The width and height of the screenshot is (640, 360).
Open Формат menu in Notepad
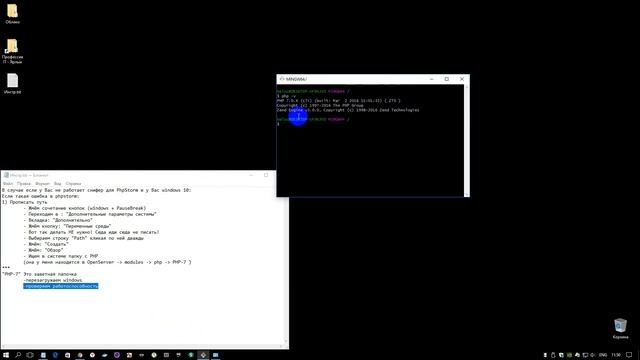42,184
